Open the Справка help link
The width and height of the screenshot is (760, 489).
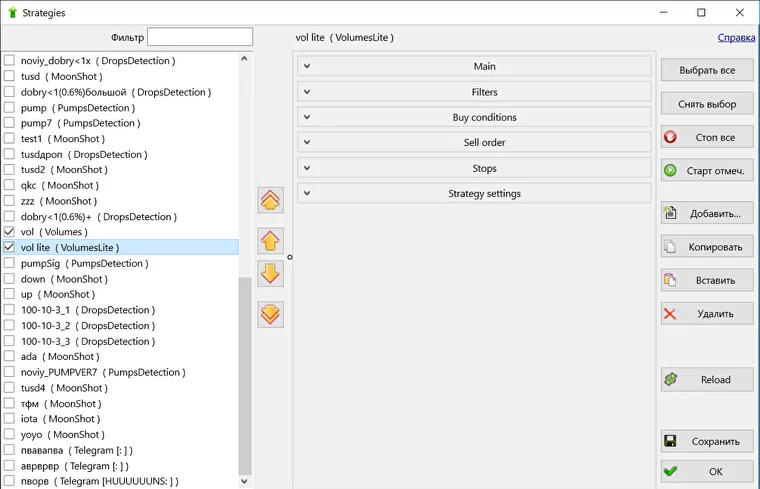tap(736, 38)
